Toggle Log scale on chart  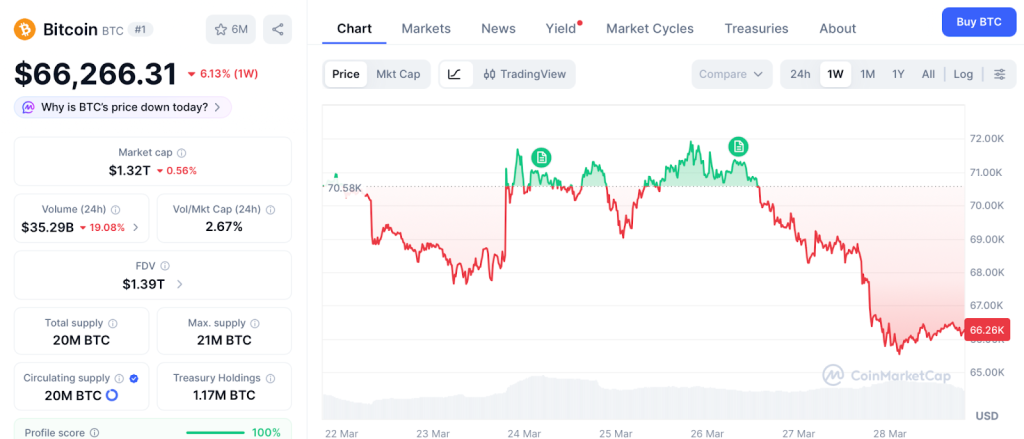pos(963,74)
